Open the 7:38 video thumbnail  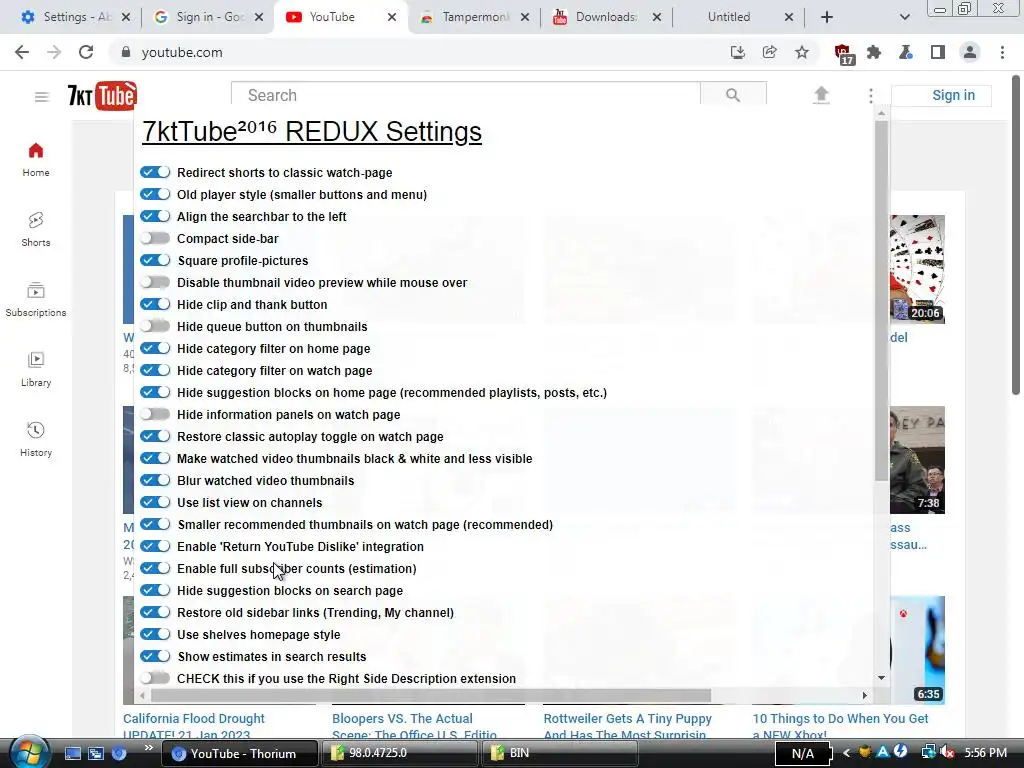click(x=917, y=460)
